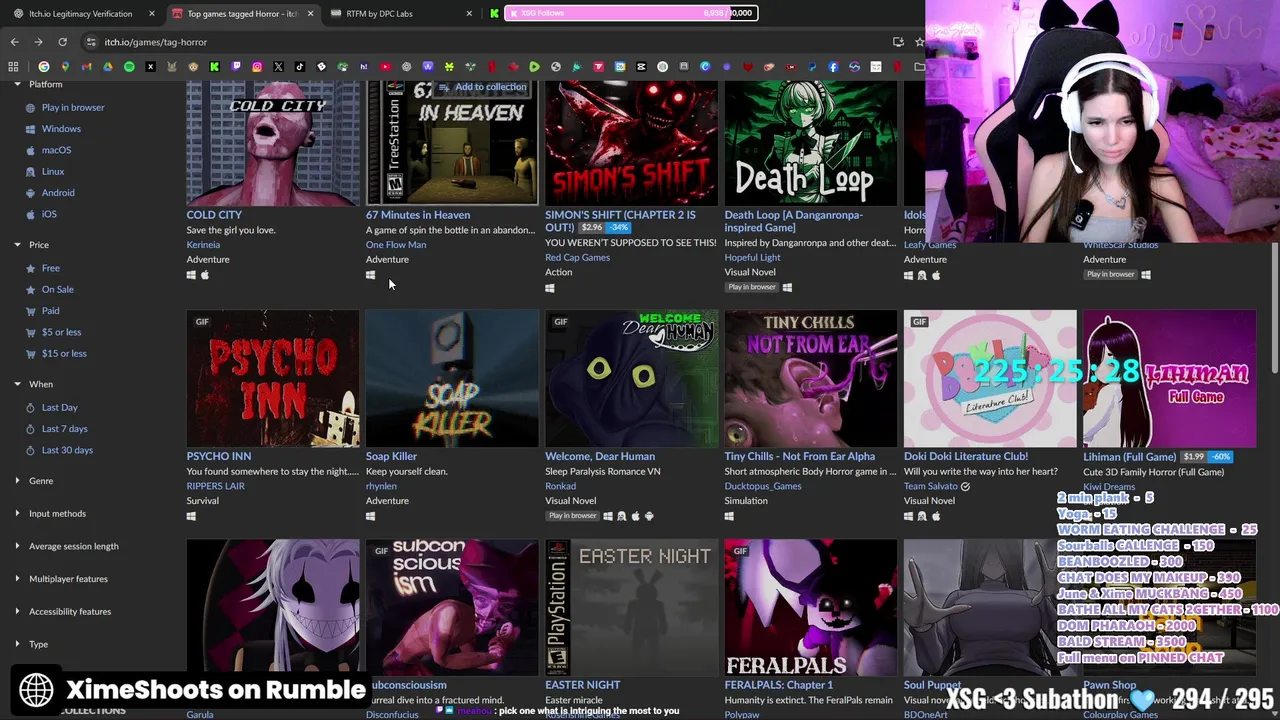Click Play in browser tag under Death Loop
The height and width of the screenshot is (720, 1280).
point(752,287)
